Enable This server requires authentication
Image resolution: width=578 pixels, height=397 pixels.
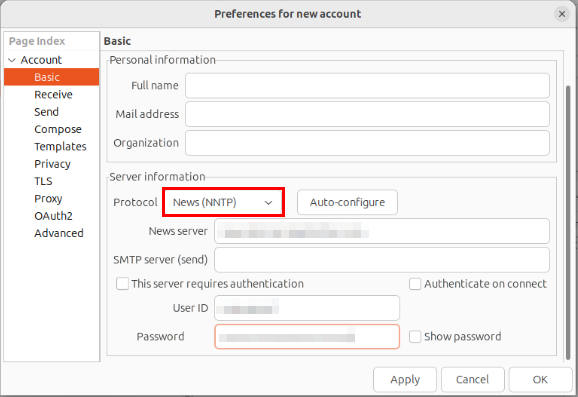(122, 284)
